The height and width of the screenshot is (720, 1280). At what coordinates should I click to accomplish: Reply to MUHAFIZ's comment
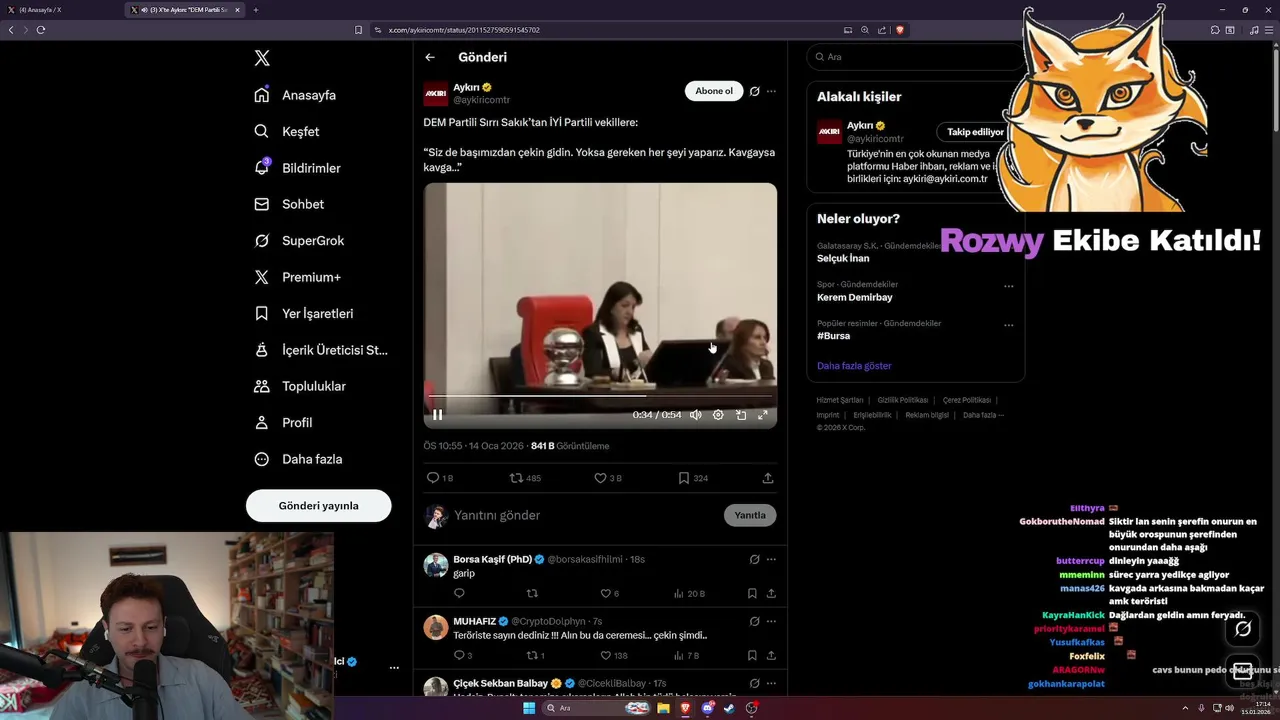pyautogui.click(x=463, y=655)
